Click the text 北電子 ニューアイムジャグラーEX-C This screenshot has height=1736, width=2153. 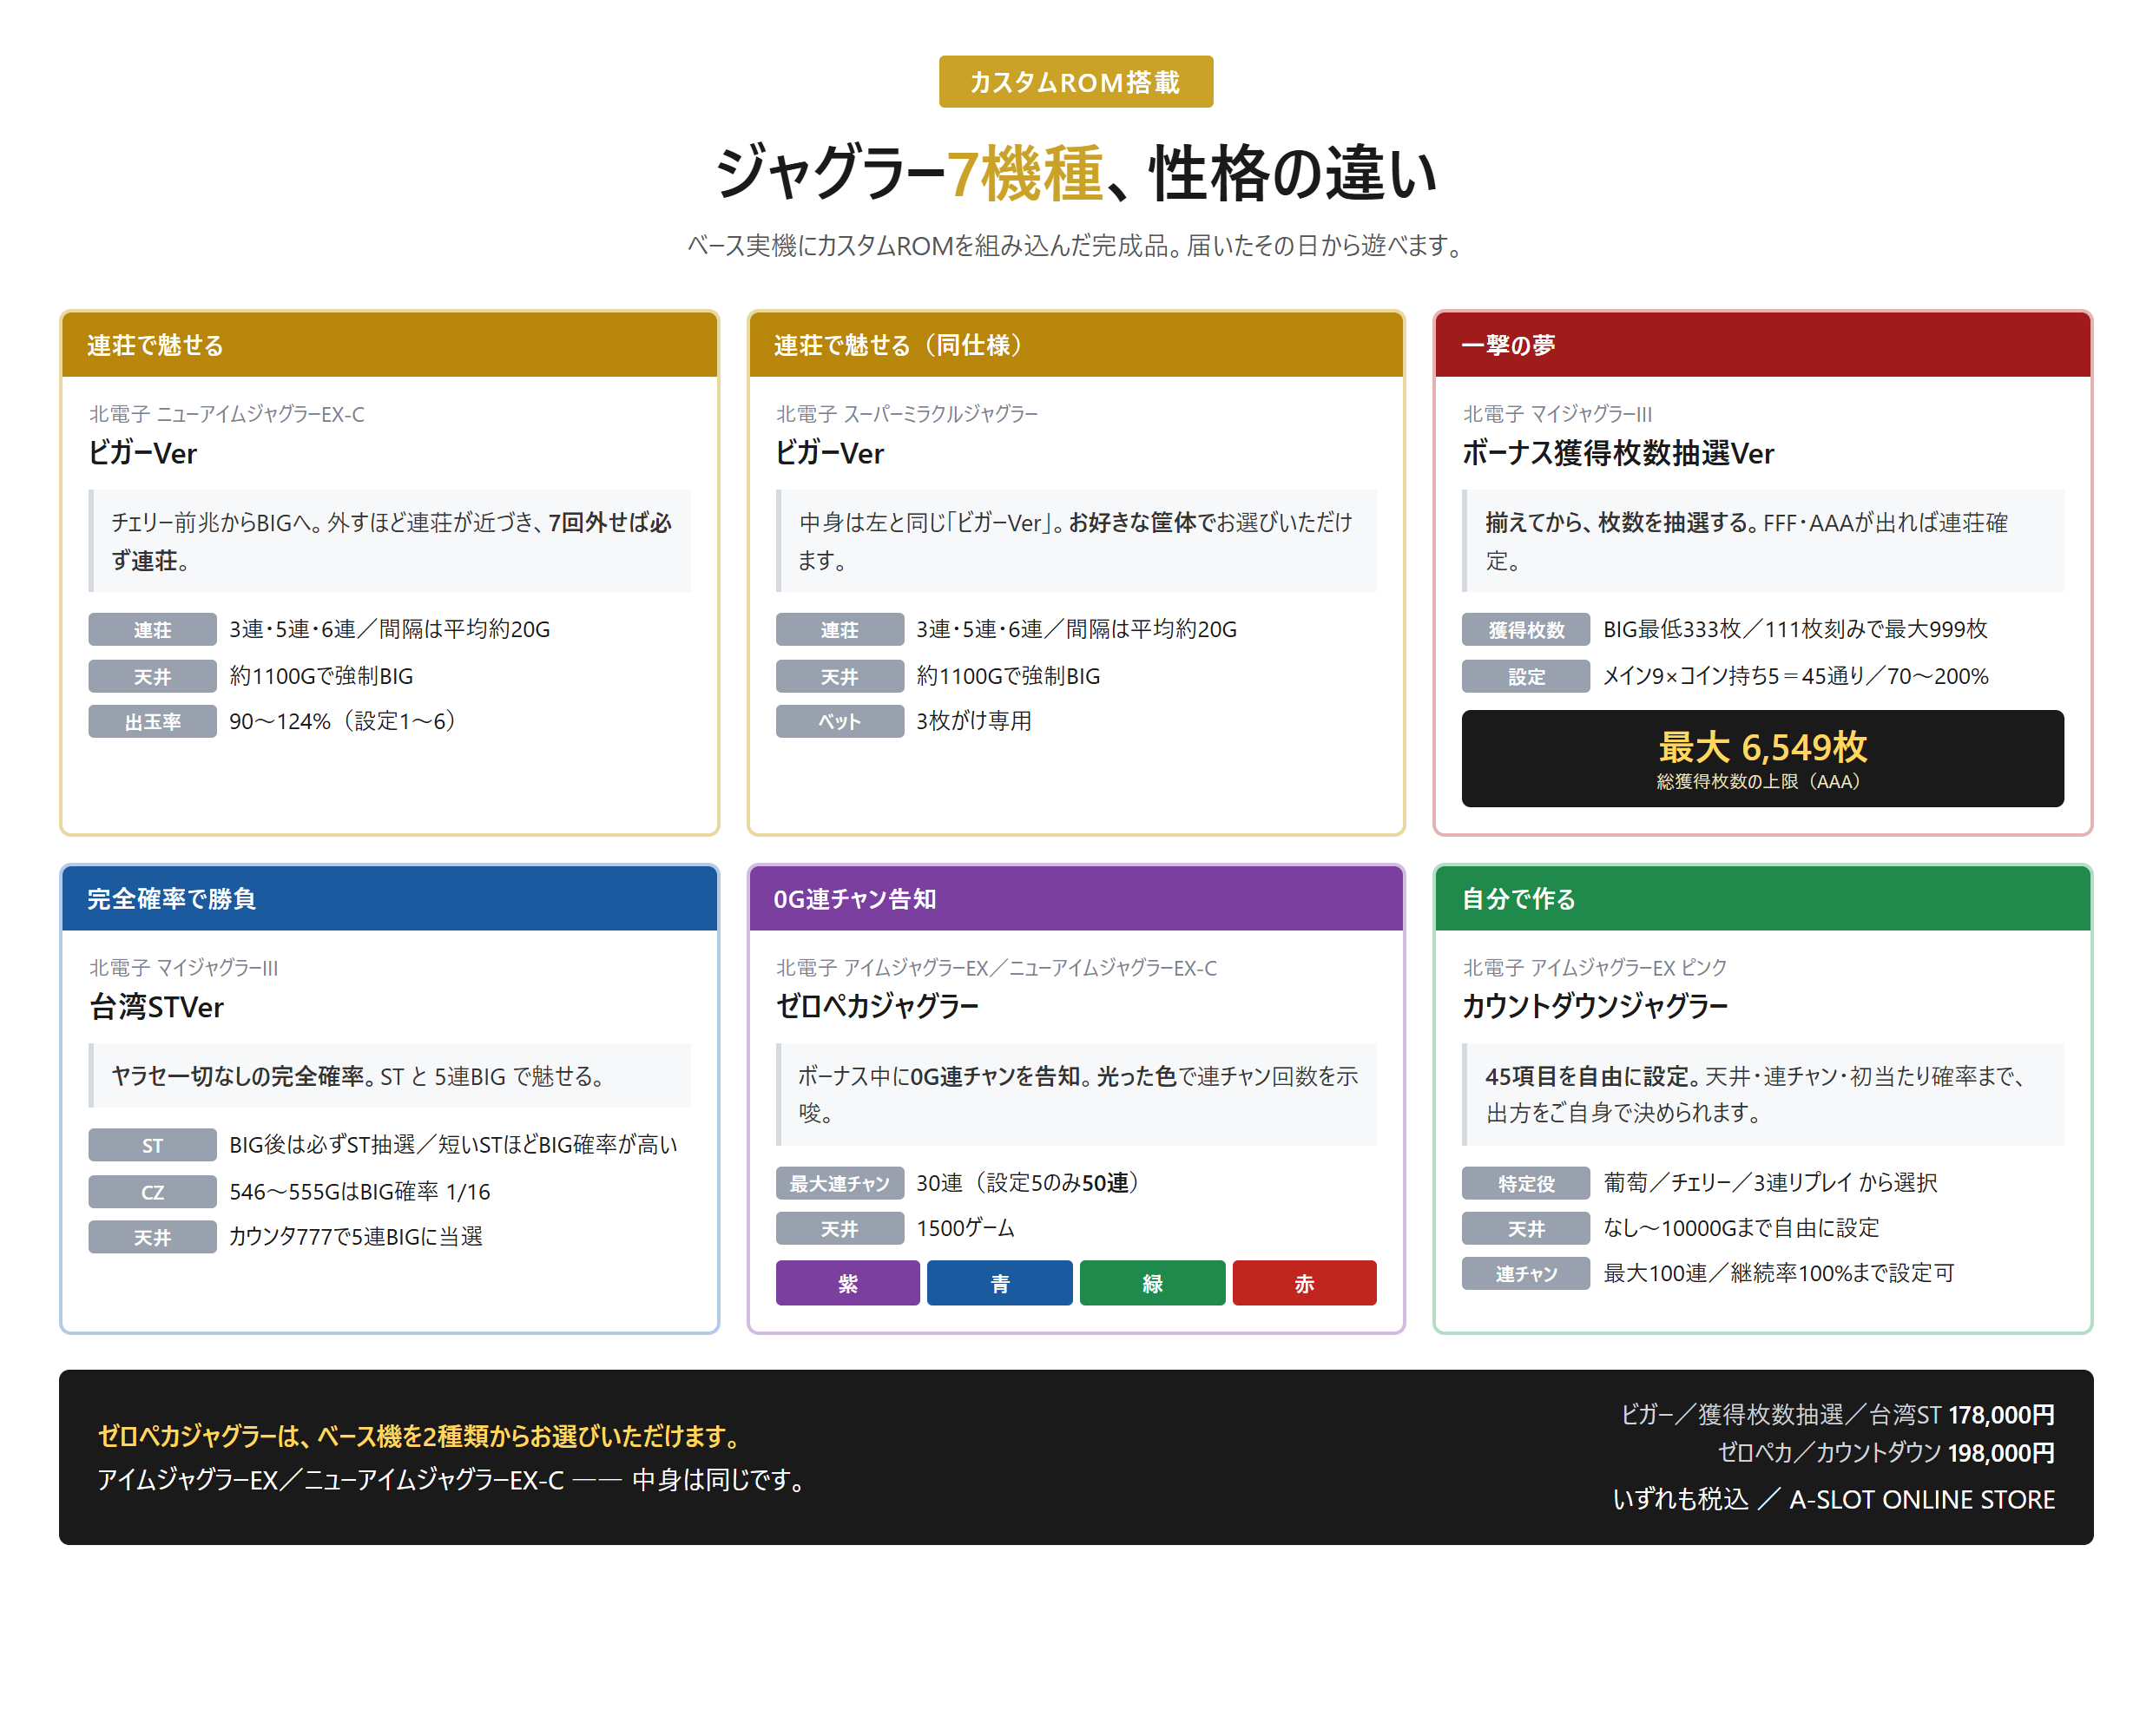click(x=226, y=414)
